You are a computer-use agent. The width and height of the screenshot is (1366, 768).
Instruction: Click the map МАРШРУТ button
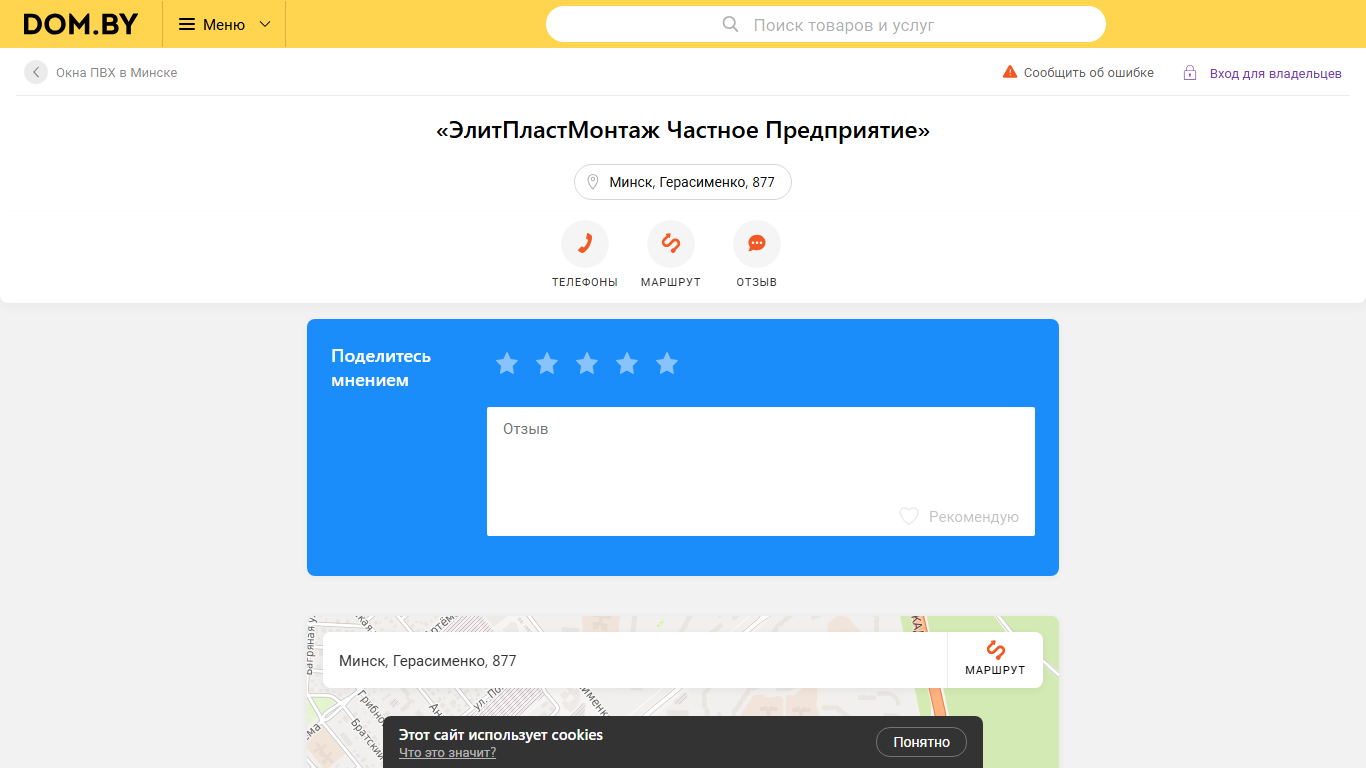point(995,660)
